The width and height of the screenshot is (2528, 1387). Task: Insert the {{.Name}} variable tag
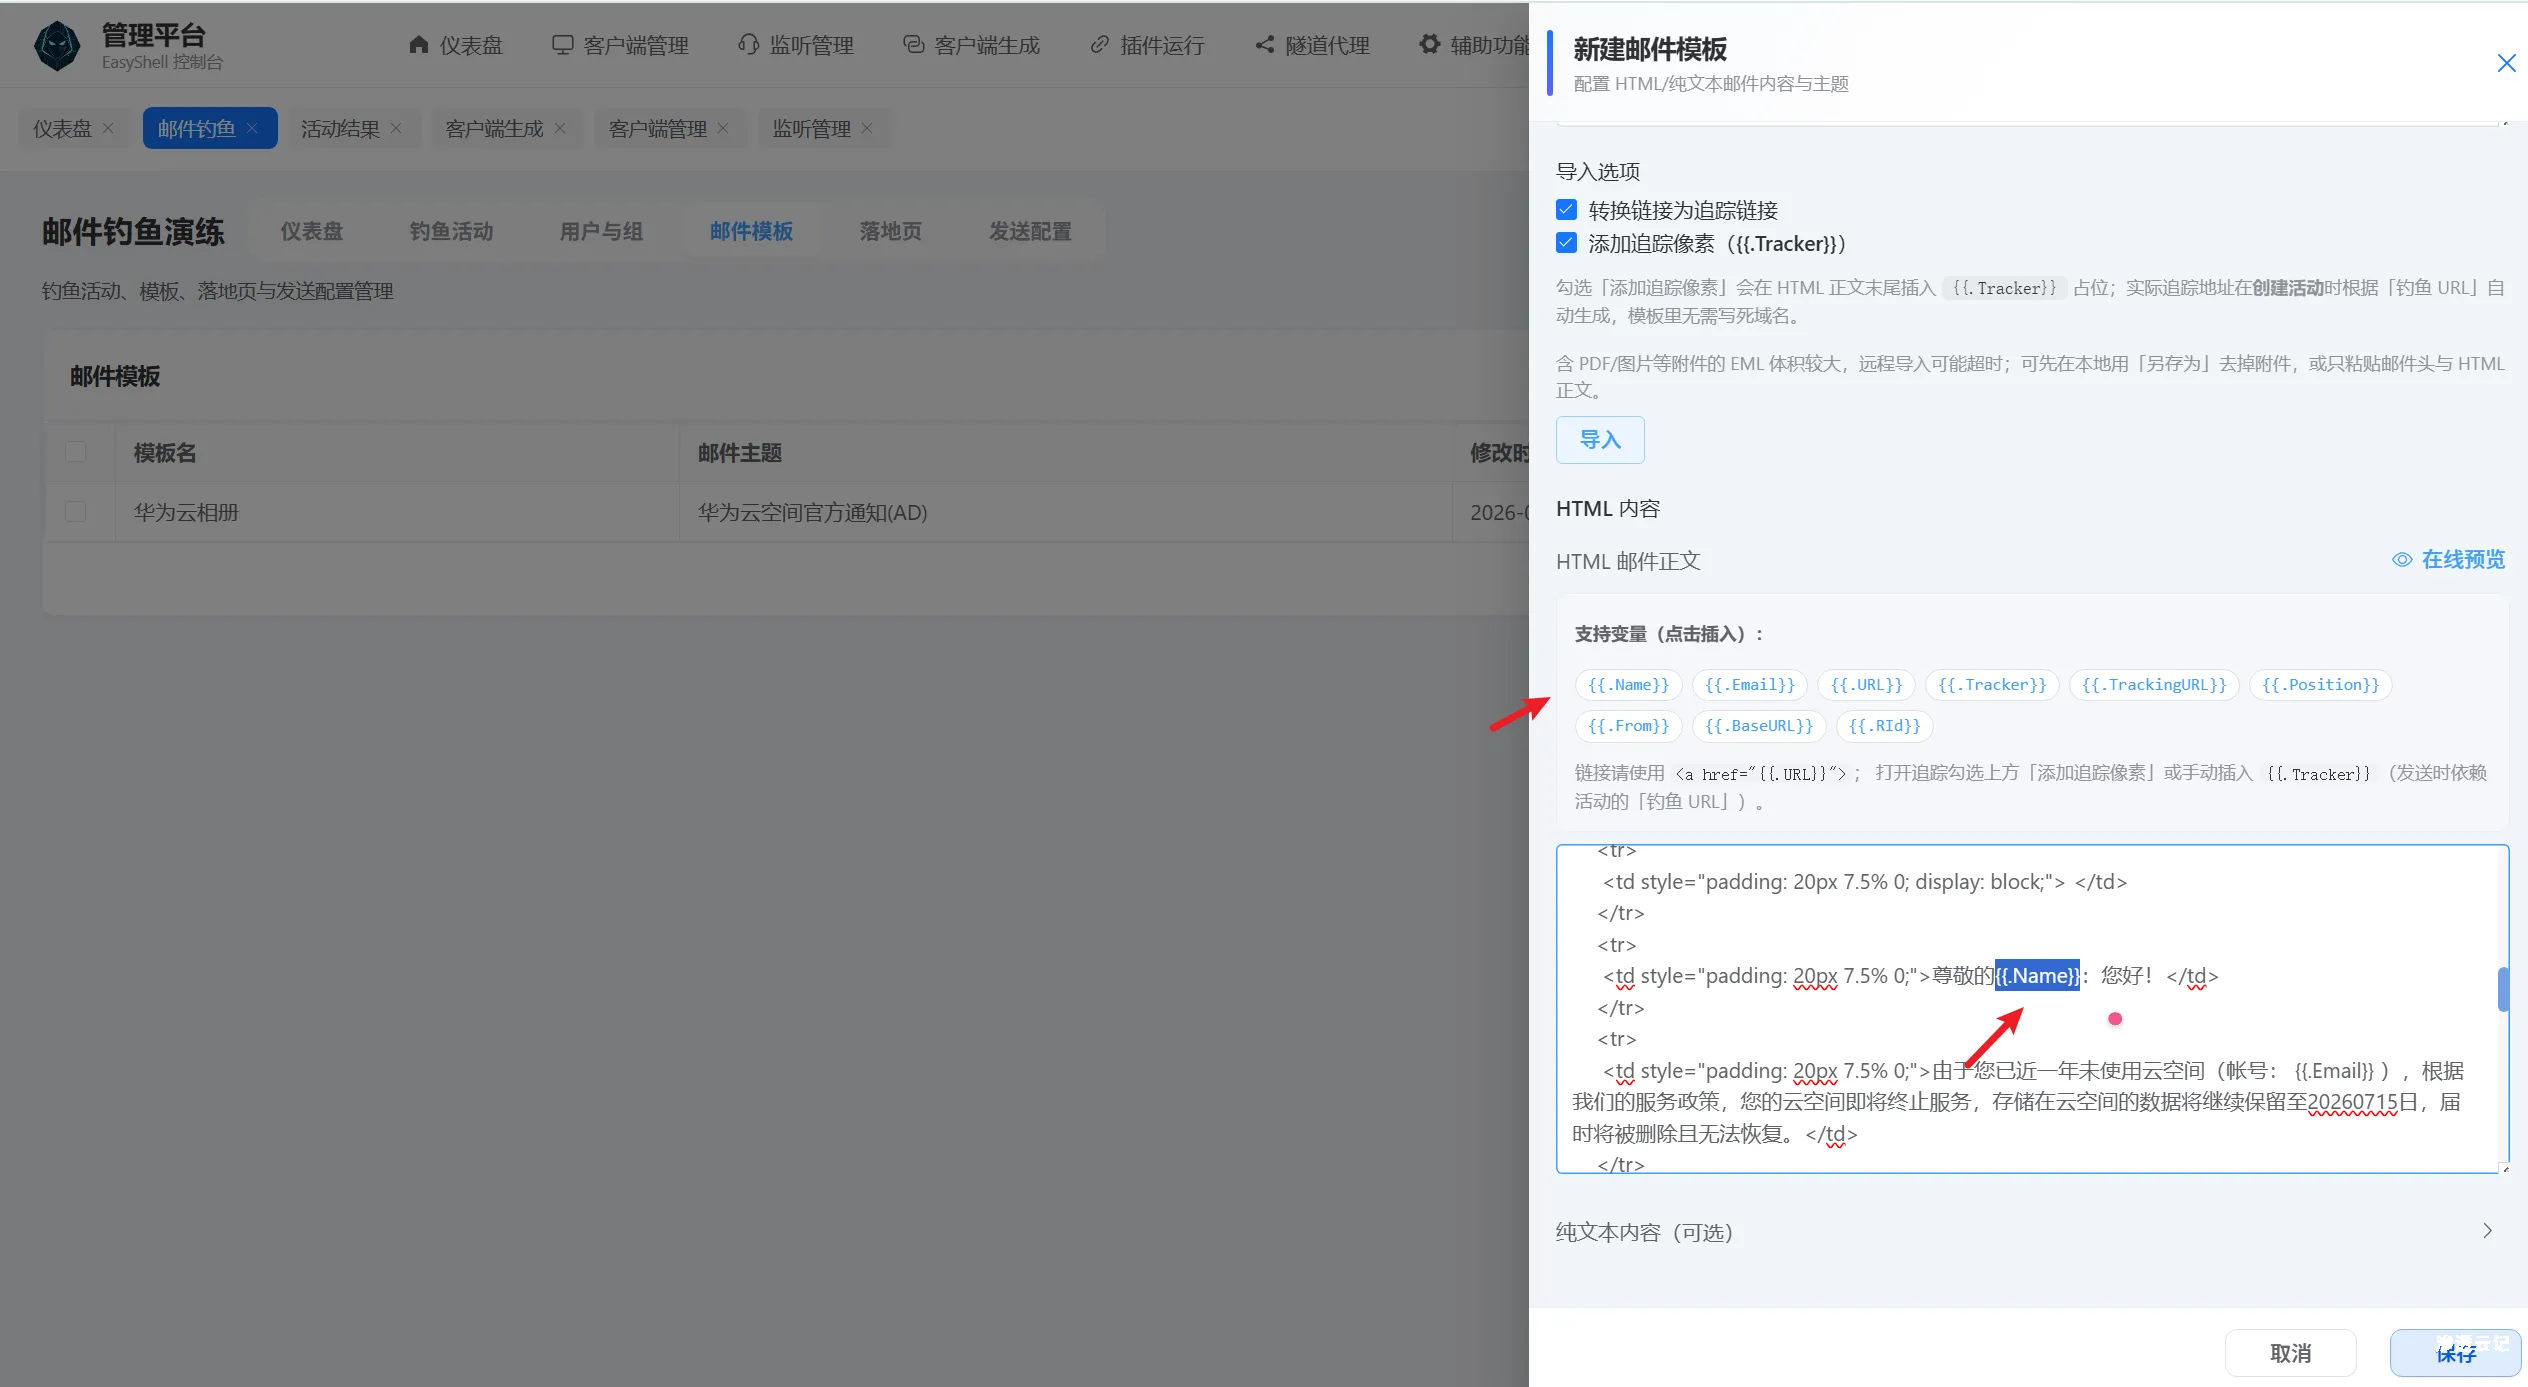[1629, 685]
